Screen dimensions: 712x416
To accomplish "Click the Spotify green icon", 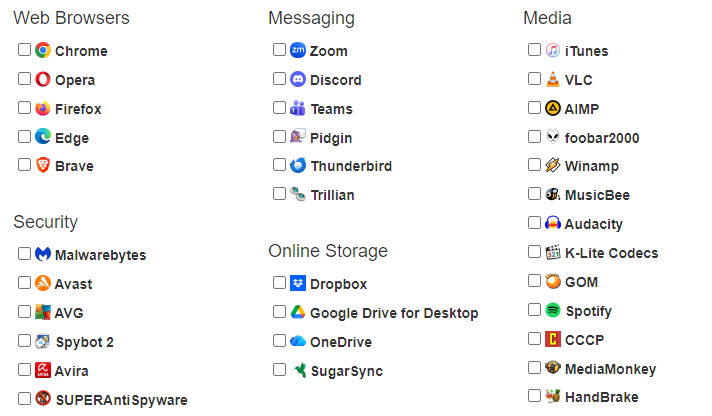I will 553,310.
